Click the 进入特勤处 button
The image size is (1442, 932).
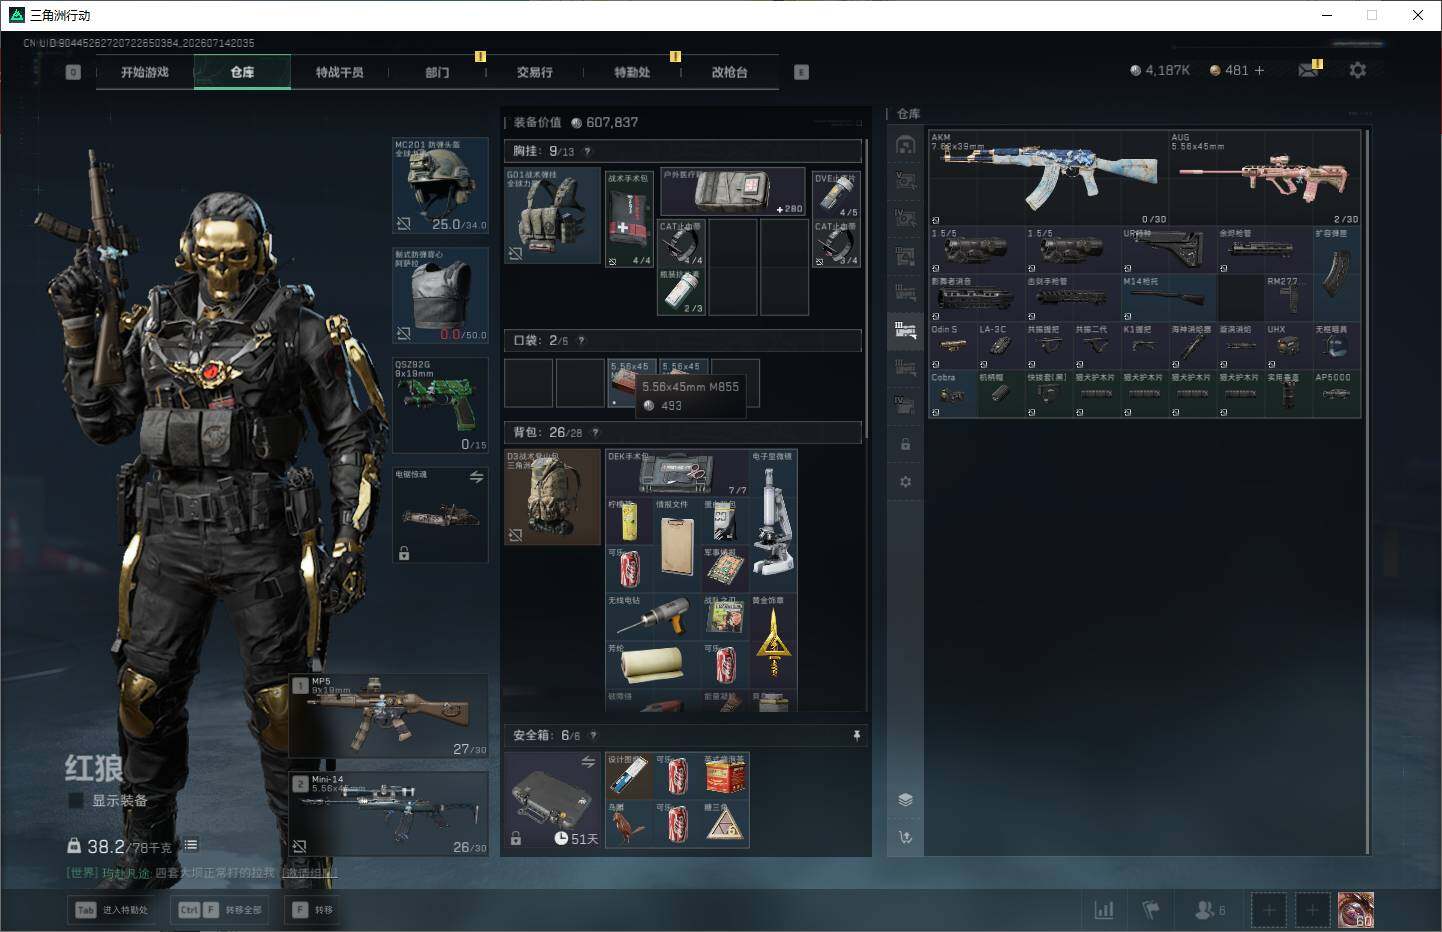click(112, 910)
